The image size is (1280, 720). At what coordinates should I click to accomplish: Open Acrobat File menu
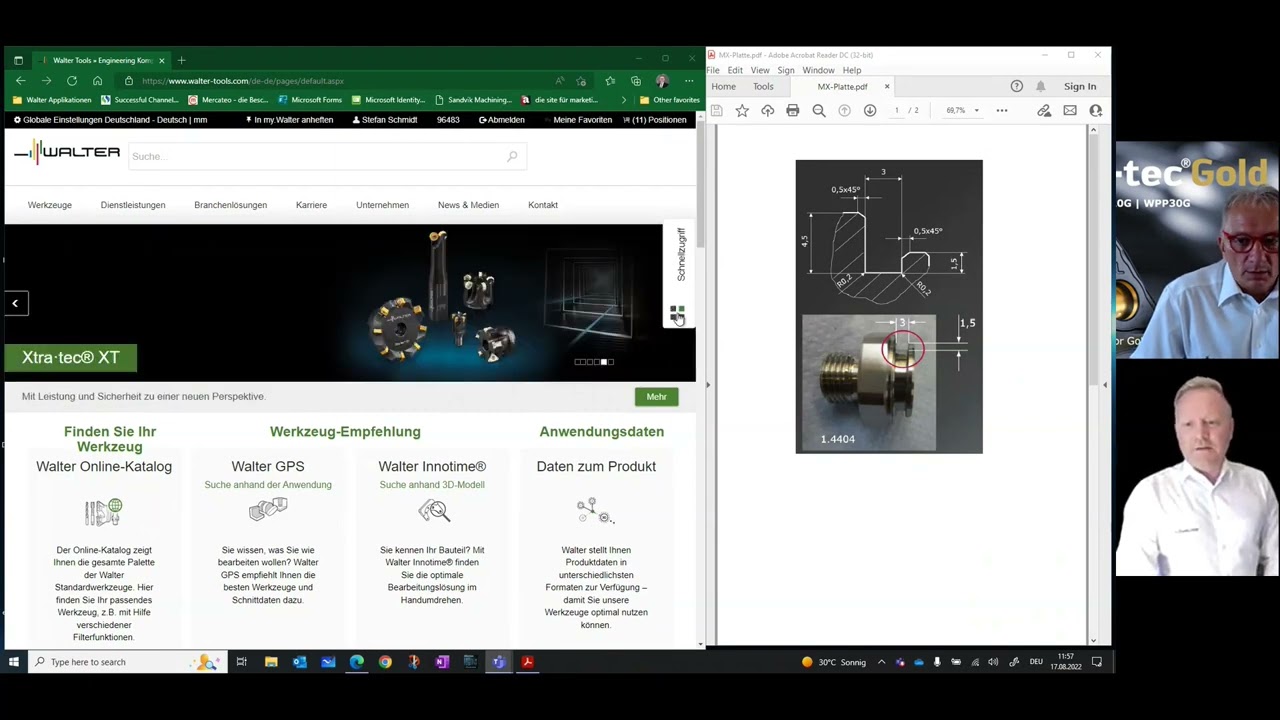[x=713, y=70]
